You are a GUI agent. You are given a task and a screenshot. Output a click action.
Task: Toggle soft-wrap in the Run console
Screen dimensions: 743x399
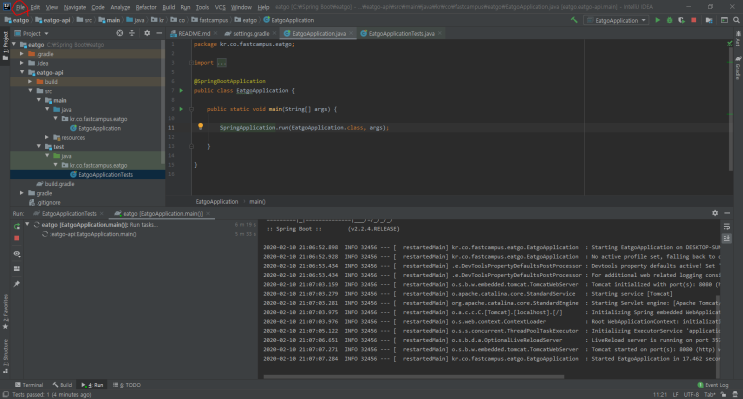[x=726, y=227]
